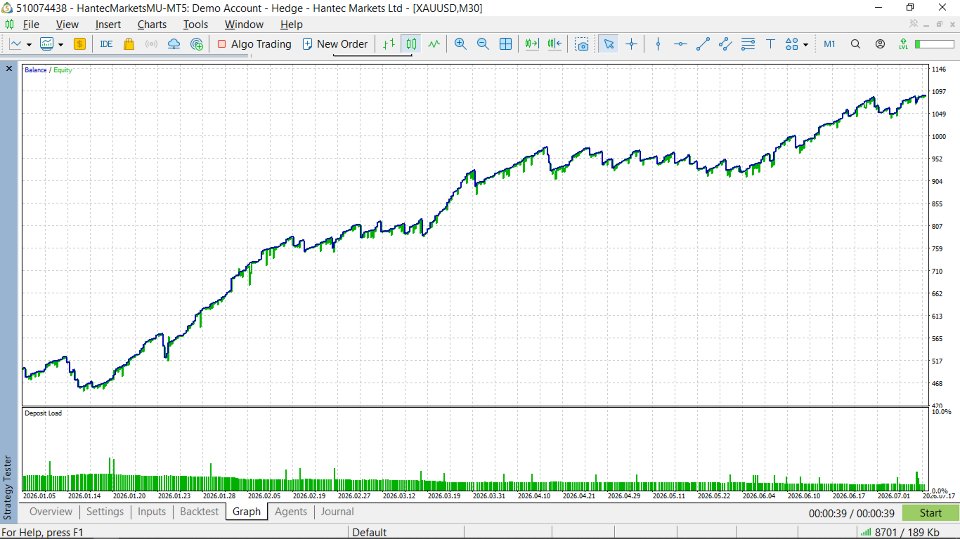Screen dimensions: 960x539
Task: Zoom in the chart with magnifier plus
Action: pos(460,44)
